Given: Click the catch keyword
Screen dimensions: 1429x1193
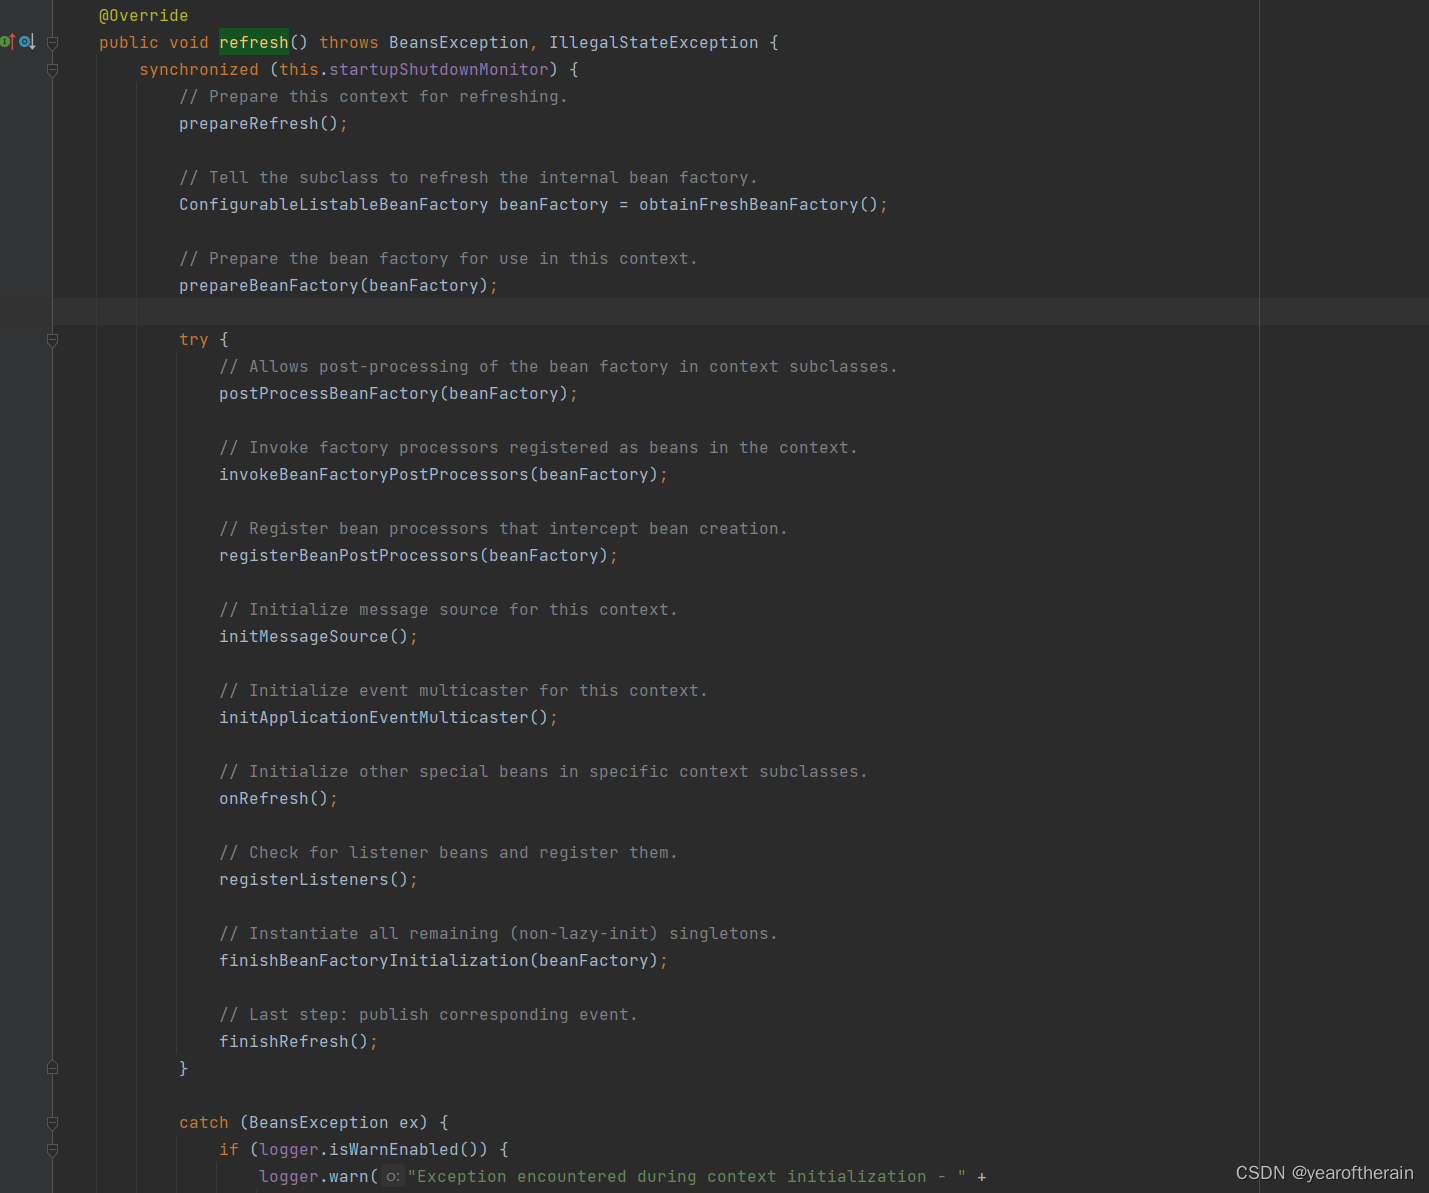Looking at the screenshot, I should tap(204, 1123).
